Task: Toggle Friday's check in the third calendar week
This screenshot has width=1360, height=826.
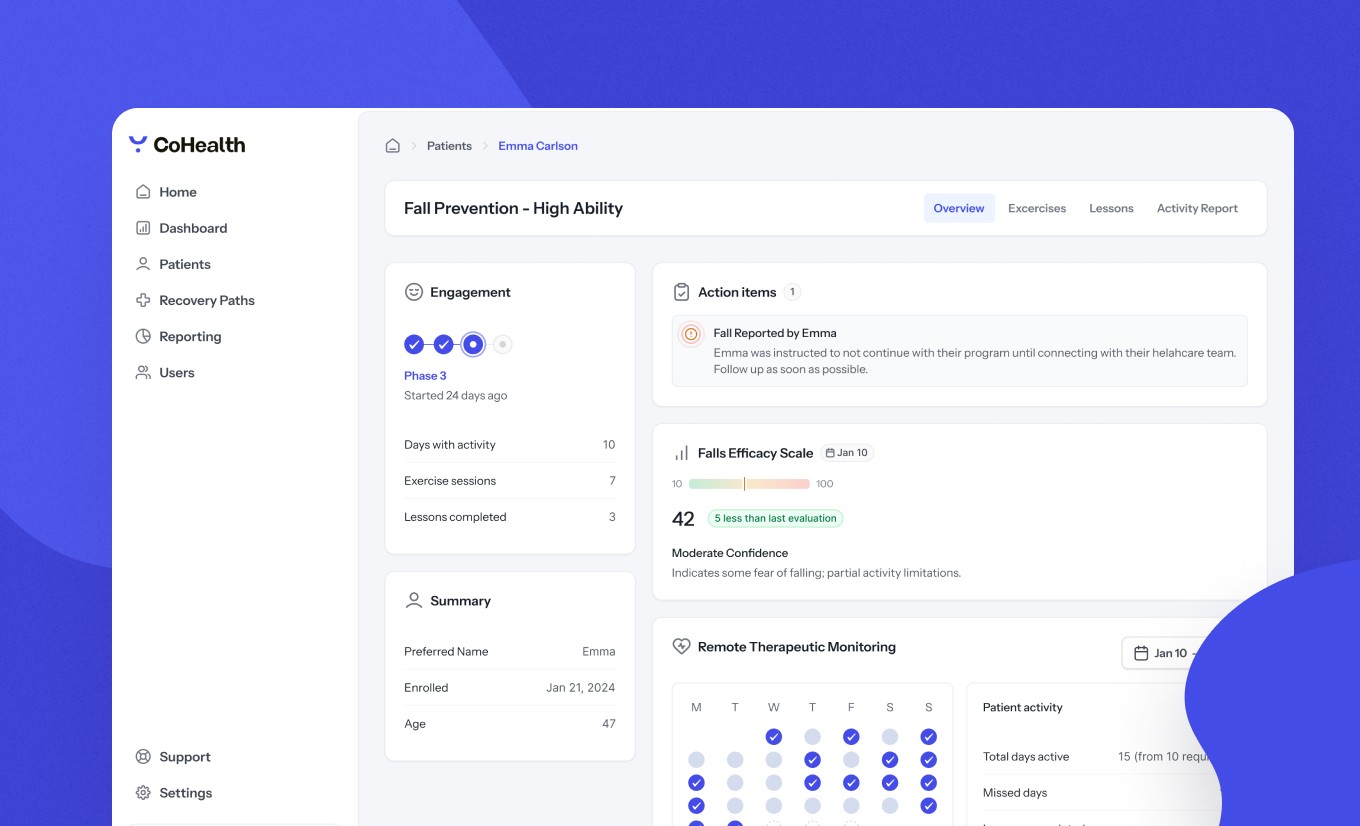Action: coord(851,783)
